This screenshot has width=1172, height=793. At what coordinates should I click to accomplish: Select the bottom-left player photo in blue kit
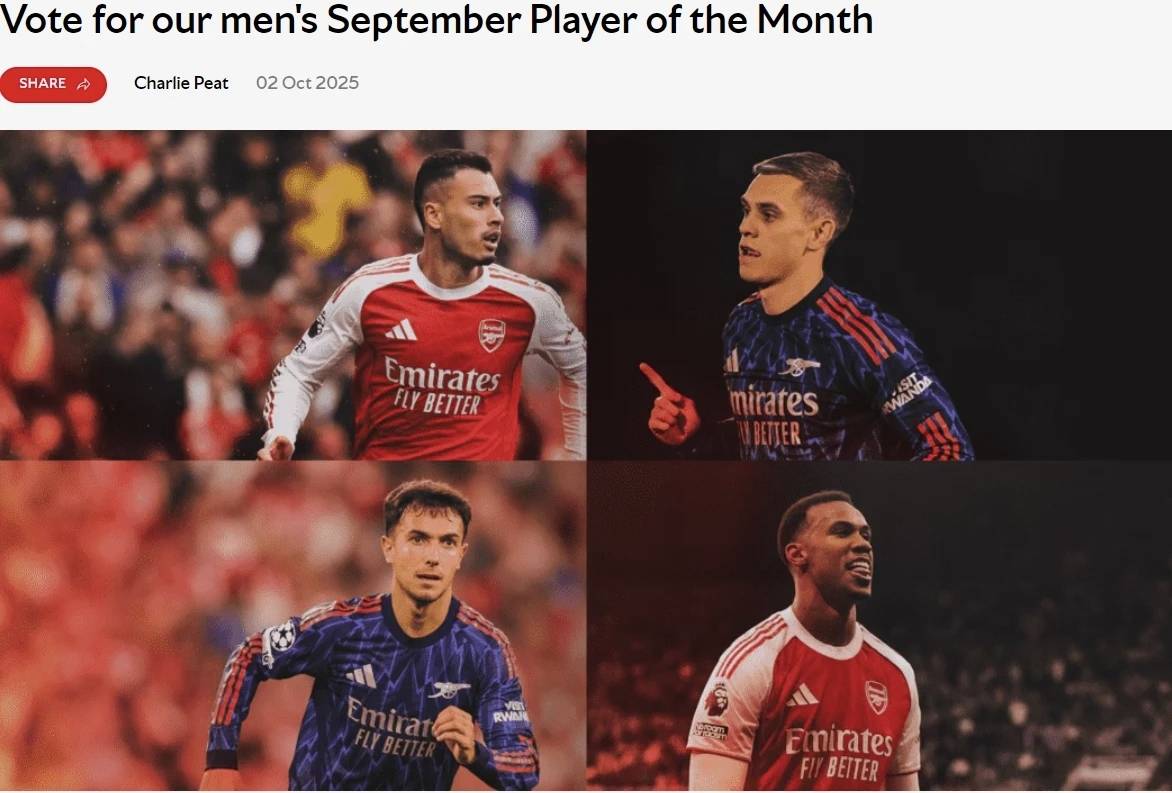293,626
